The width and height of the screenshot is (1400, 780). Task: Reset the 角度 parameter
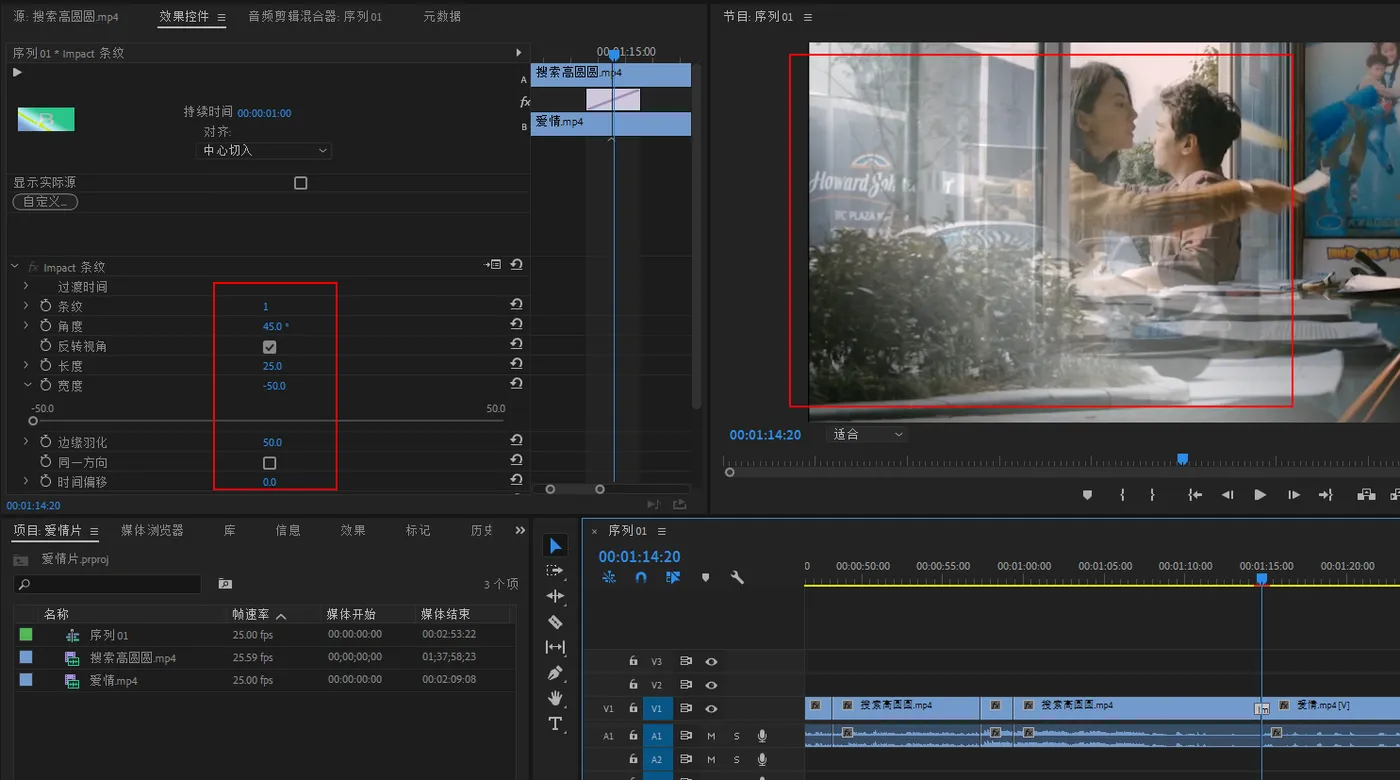point(516,324)
